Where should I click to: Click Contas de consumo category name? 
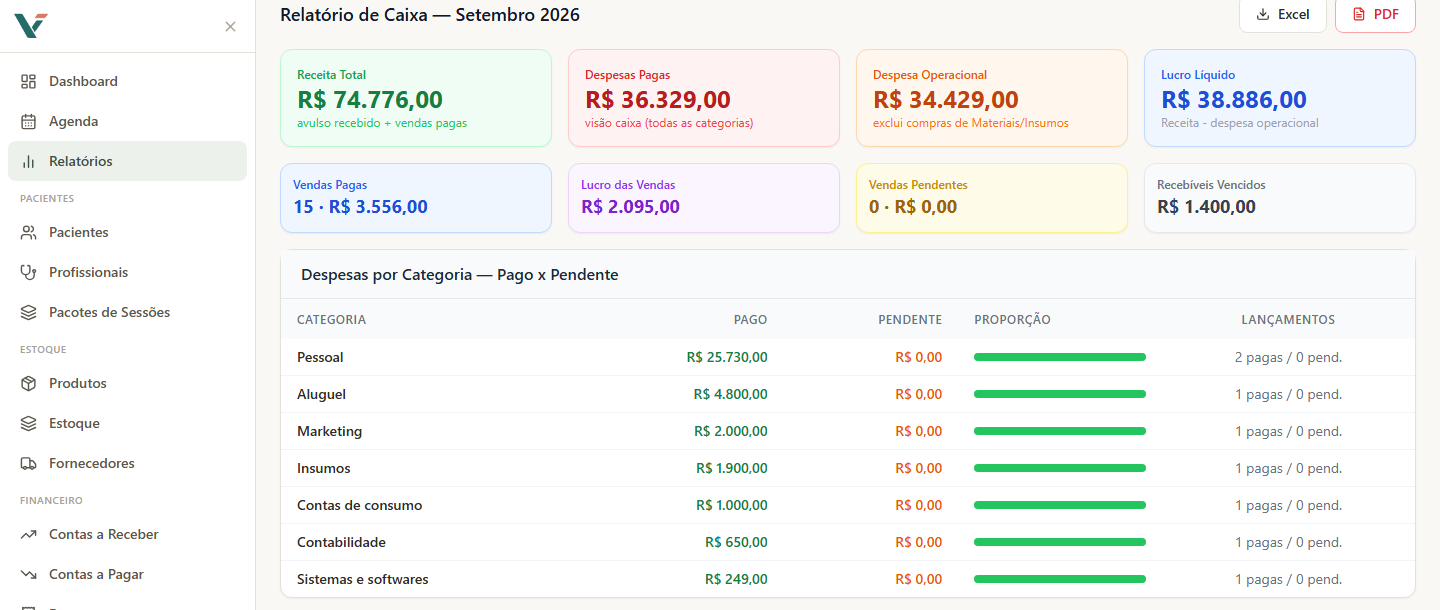coord(359,505)
